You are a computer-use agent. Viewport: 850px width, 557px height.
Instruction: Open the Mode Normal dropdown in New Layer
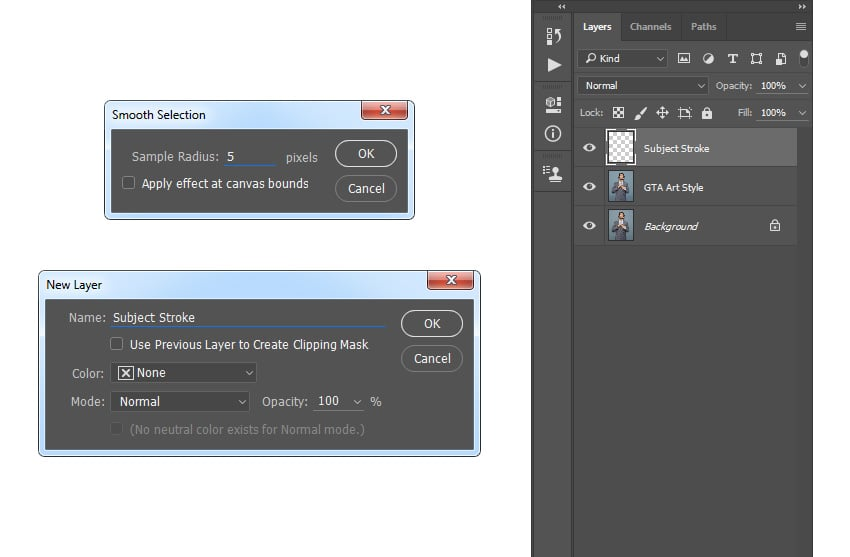pyautogui.click(x=180, y=401)
